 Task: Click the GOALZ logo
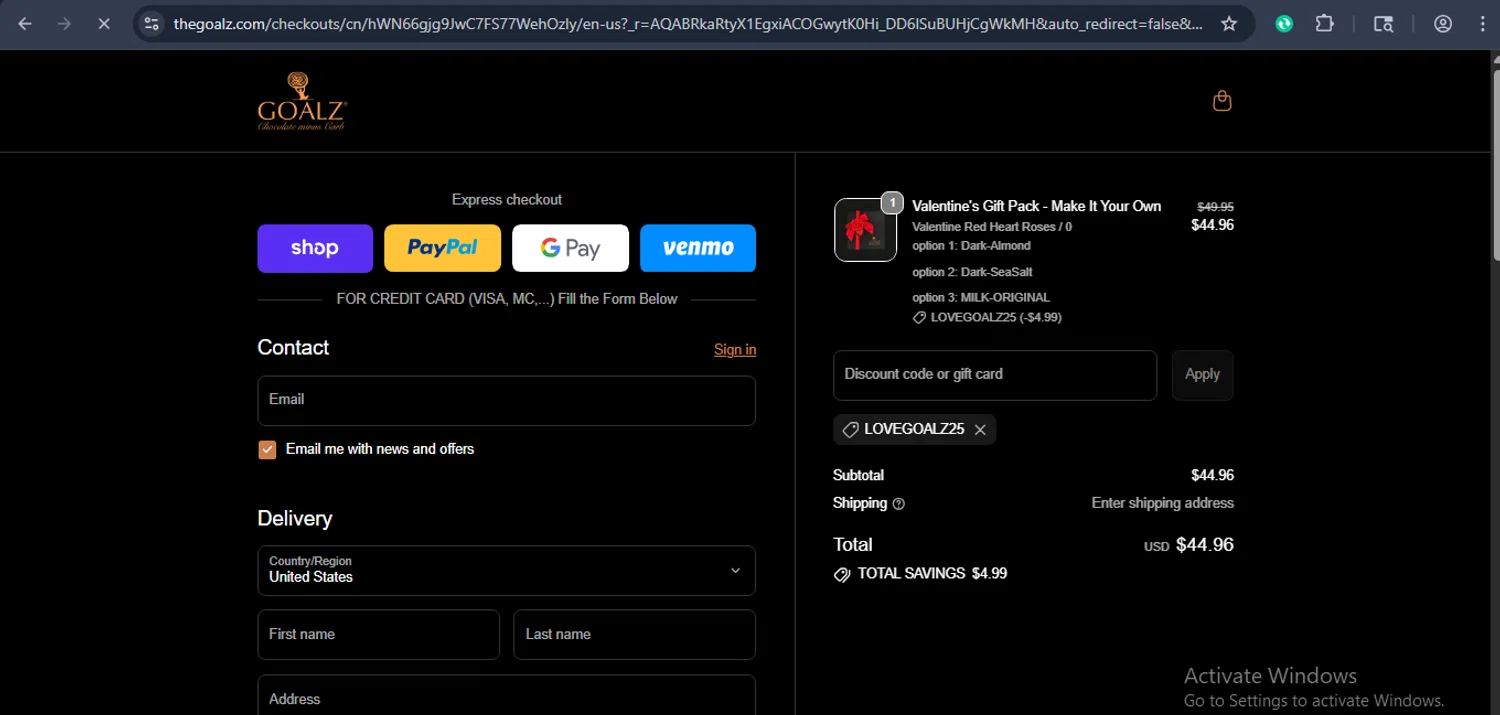302,101
